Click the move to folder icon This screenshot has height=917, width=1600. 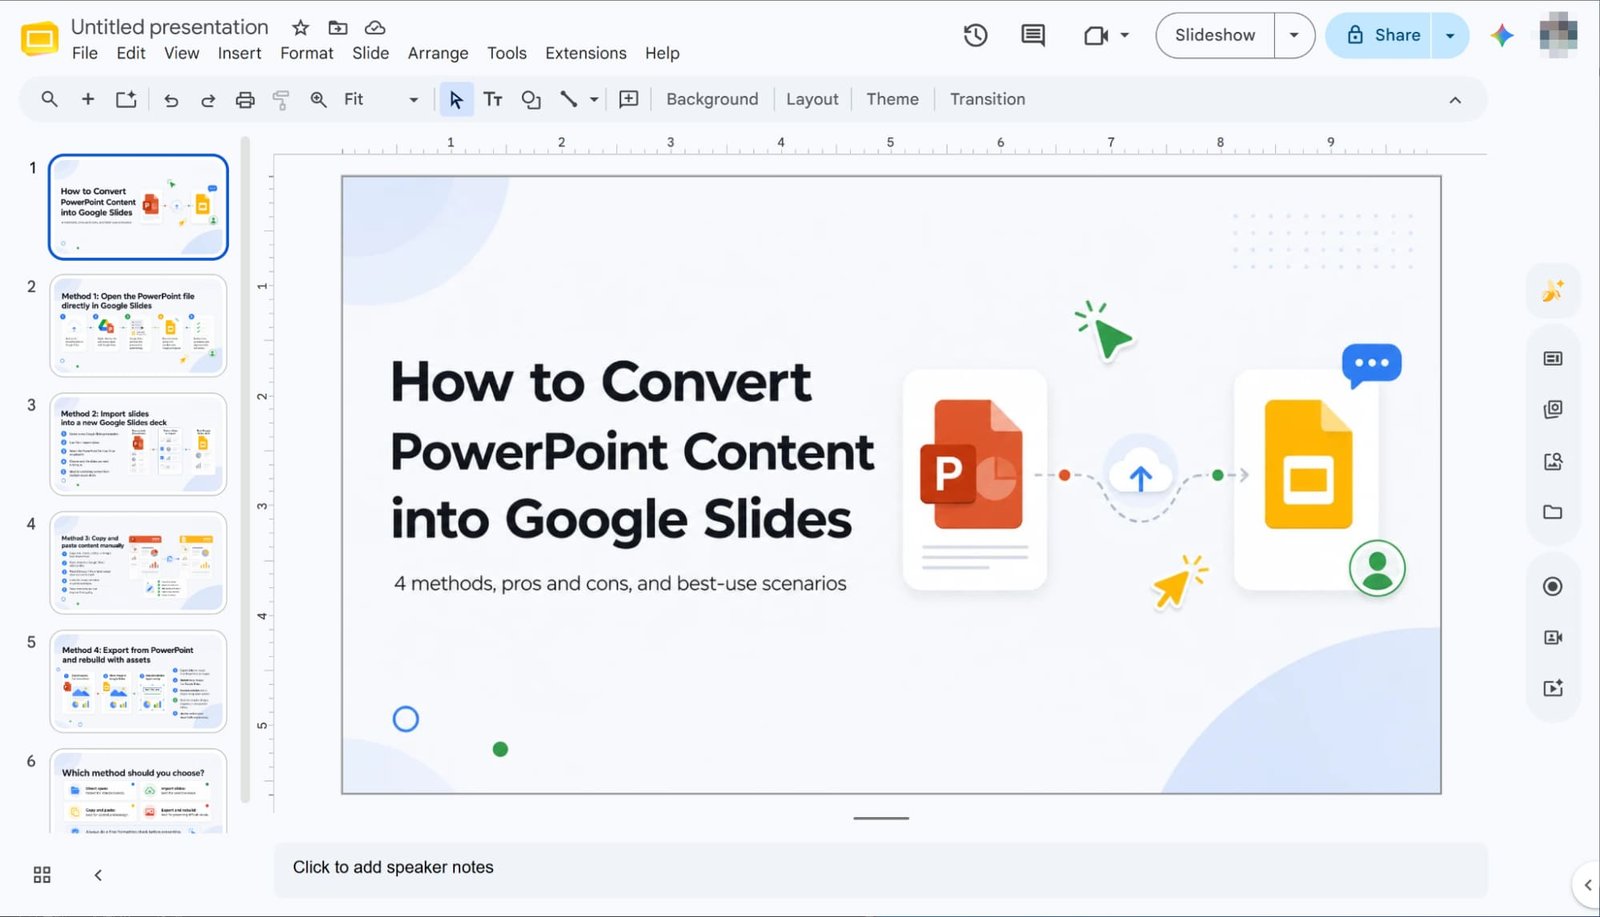pyautogui.click(x=338, y=27)
